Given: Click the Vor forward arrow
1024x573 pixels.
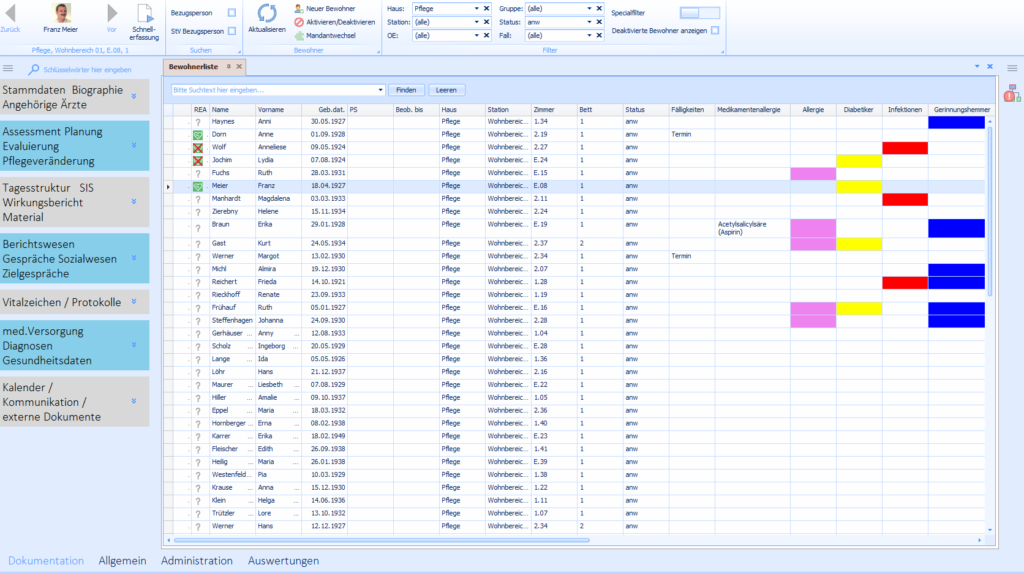Looking at the screenshot, I should [112, 13].
